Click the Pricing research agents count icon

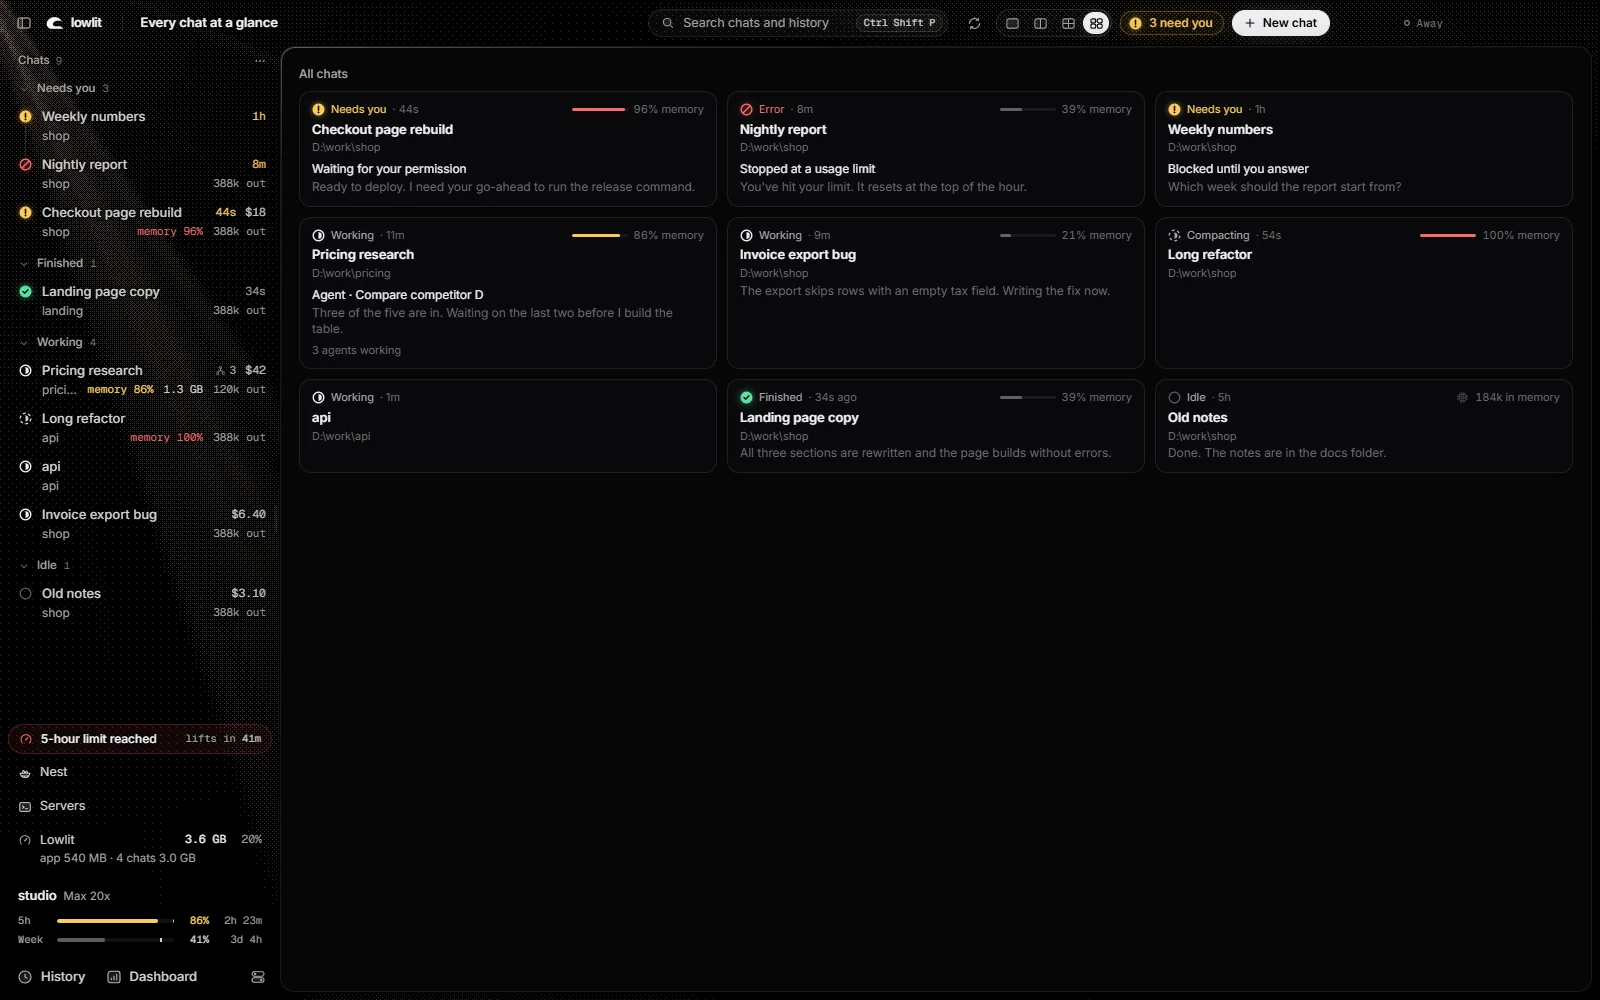(x=220, y=370)
